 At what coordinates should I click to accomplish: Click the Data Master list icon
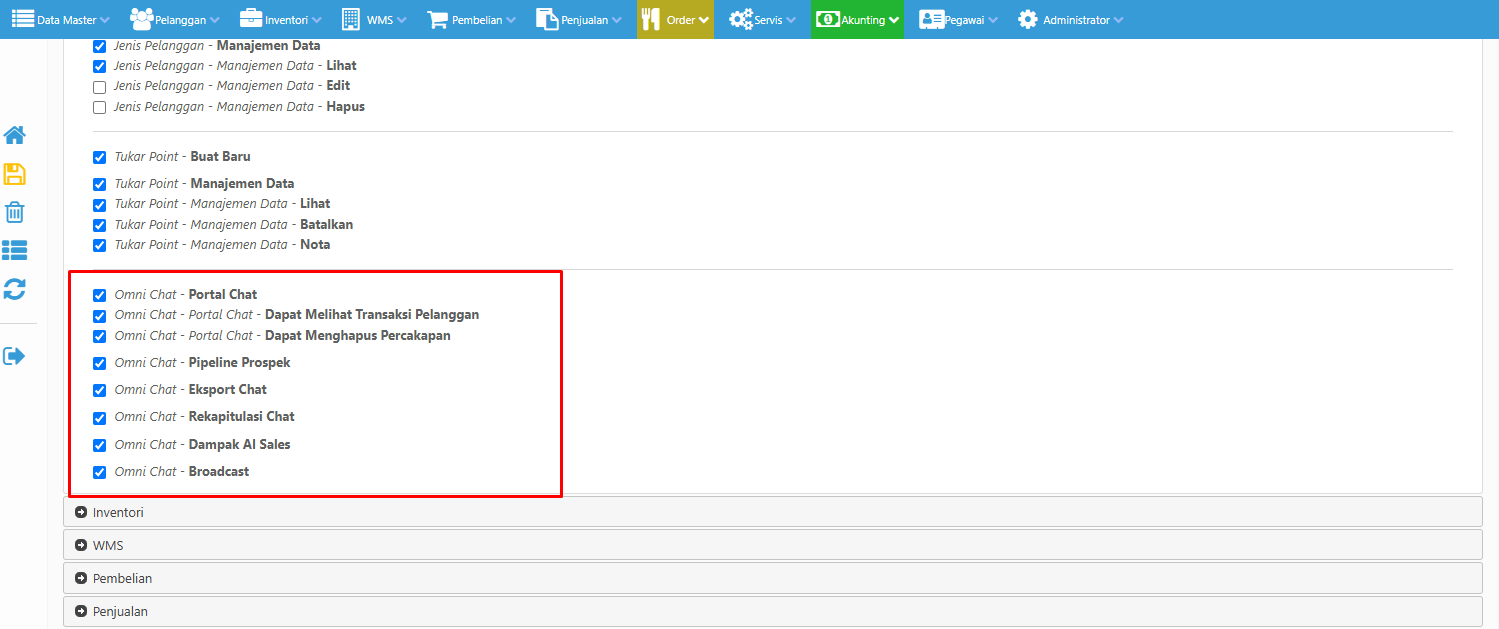tap(23, 19)
